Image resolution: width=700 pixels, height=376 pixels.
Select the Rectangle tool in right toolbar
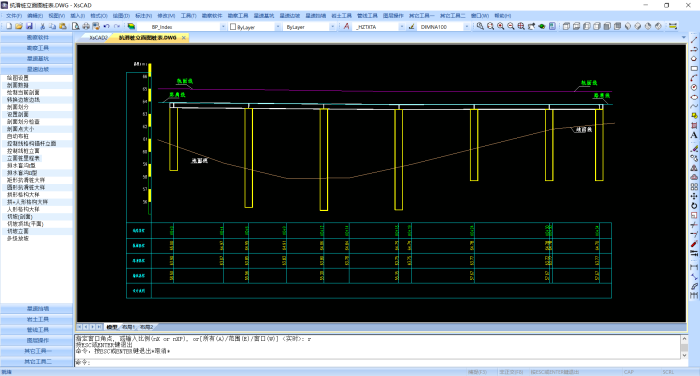tap(694, 68)
